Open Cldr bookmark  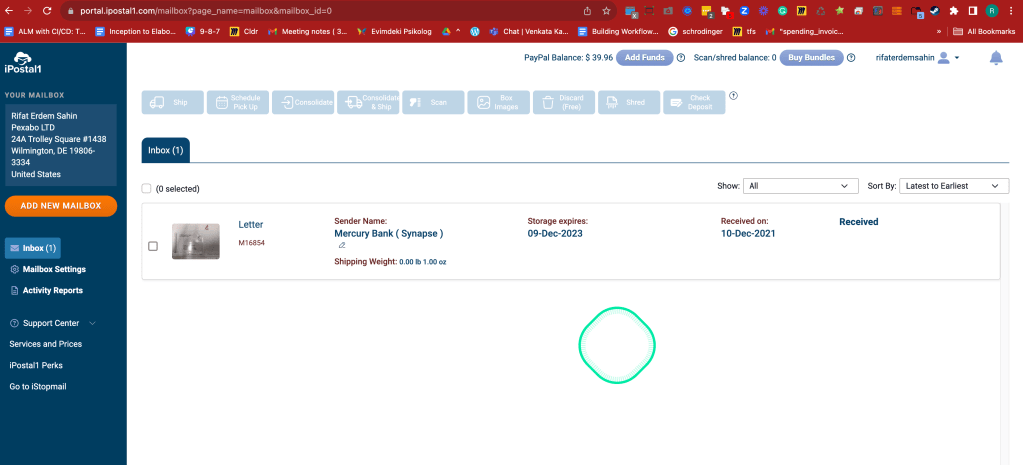click(245, 31)
